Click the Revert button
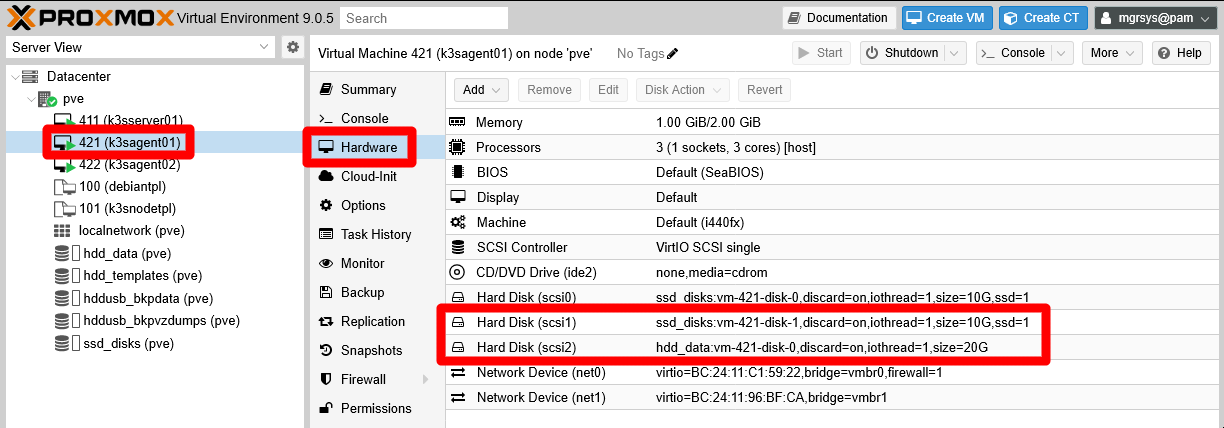This screenshot has height=428, width=1224. pos(765,89)
